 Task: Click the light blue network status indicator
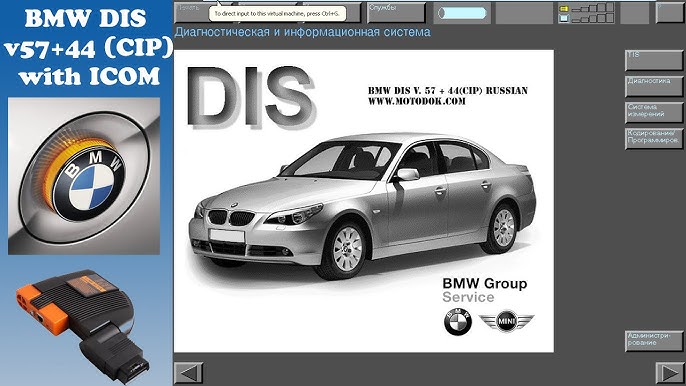[x=564, y=18]
